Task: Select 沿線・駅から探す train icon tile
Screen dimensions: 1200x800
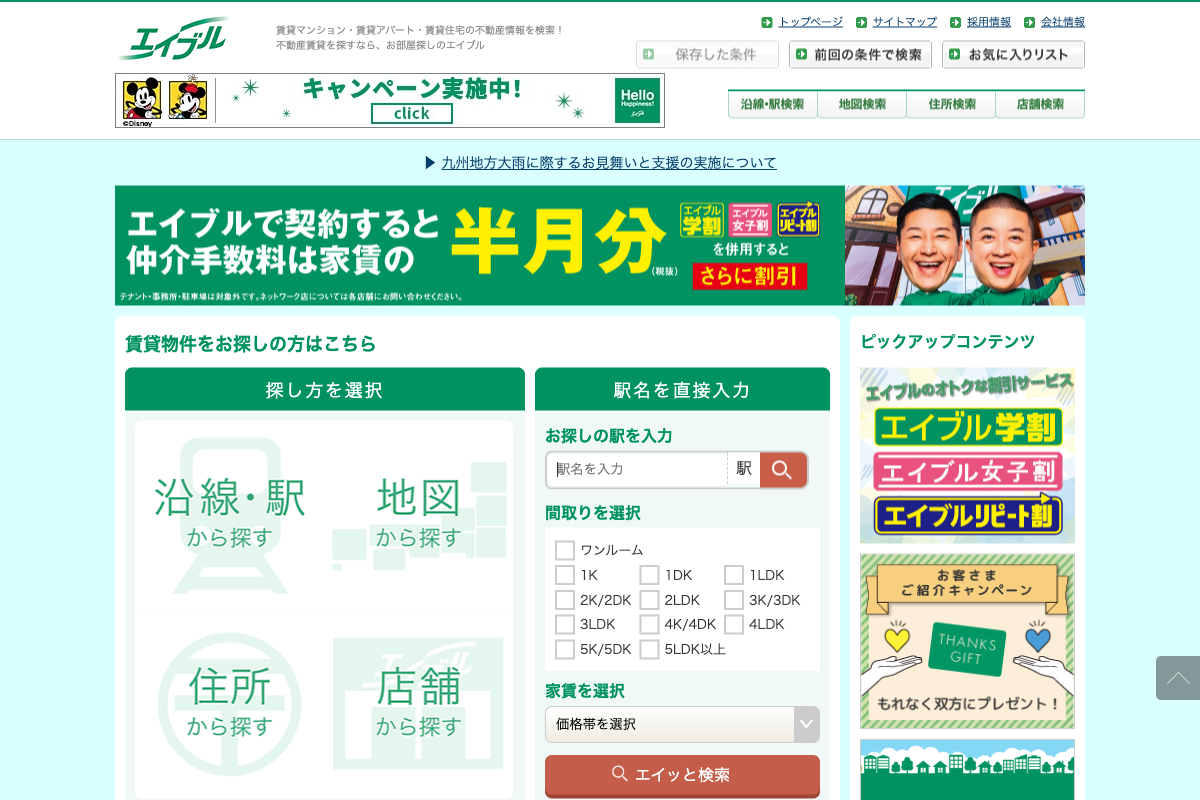Action: point(230,513)
